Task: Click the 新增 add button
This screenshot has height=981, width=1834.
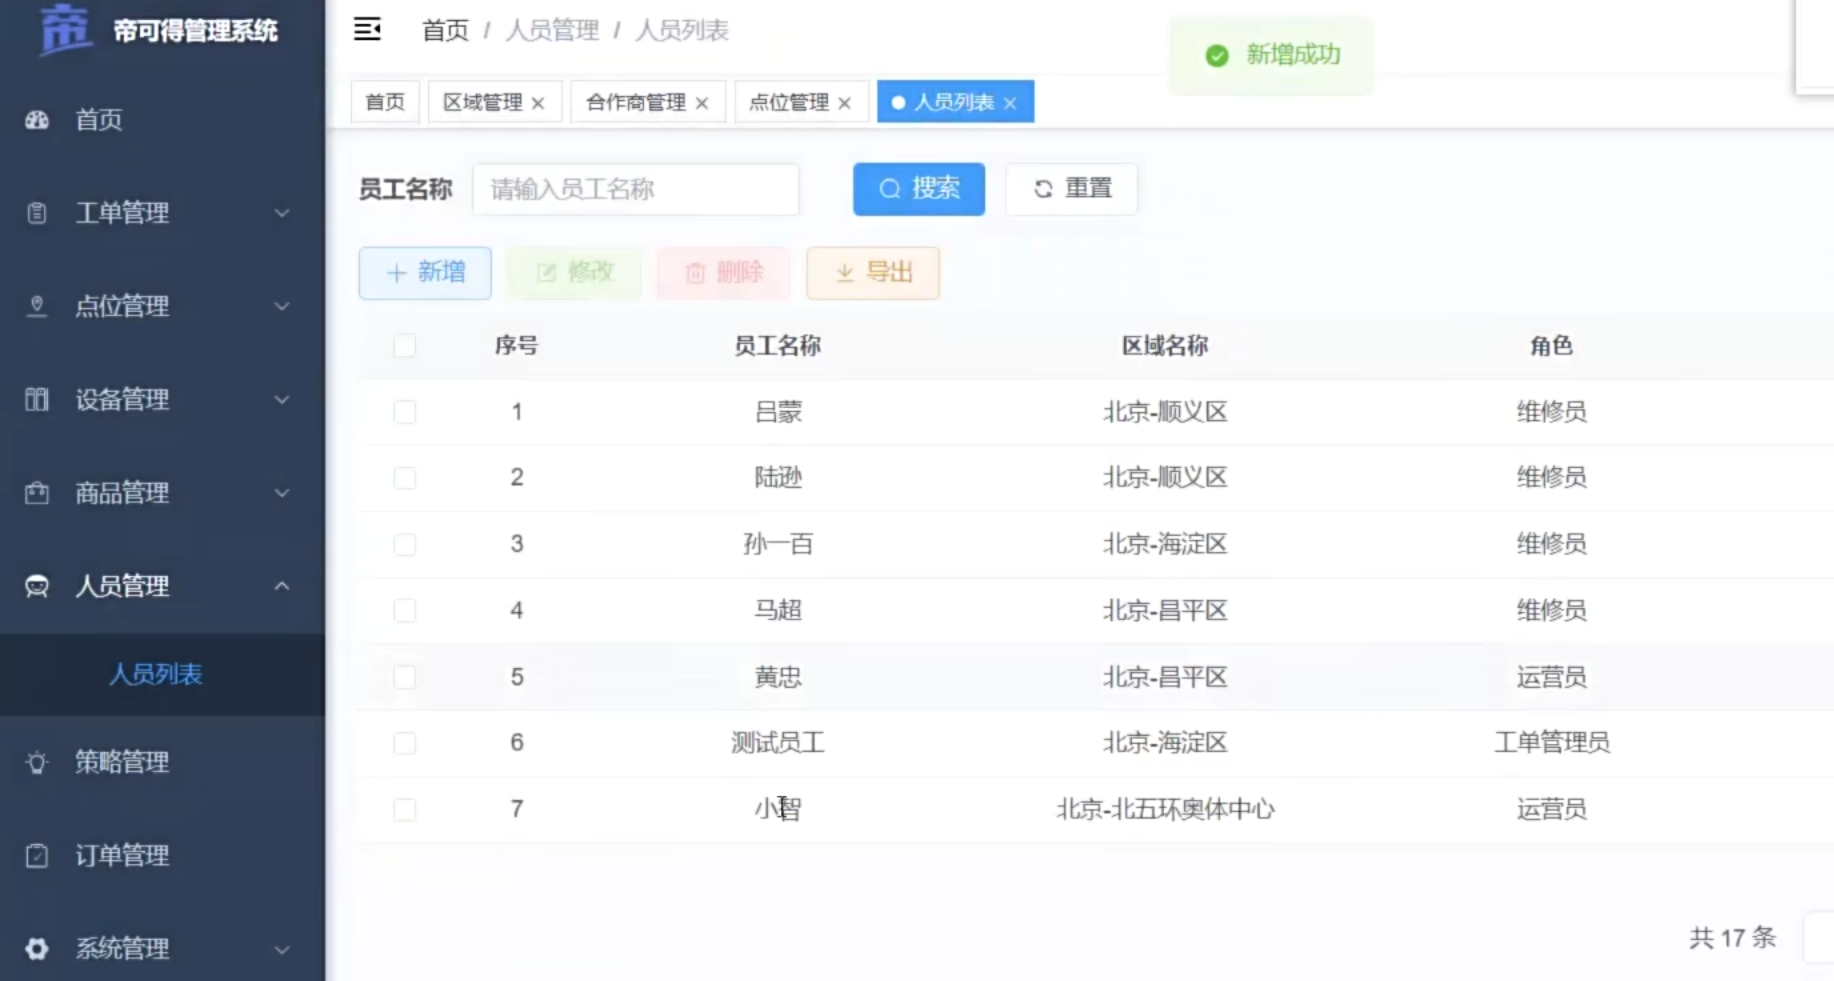Action: (425, 273)
